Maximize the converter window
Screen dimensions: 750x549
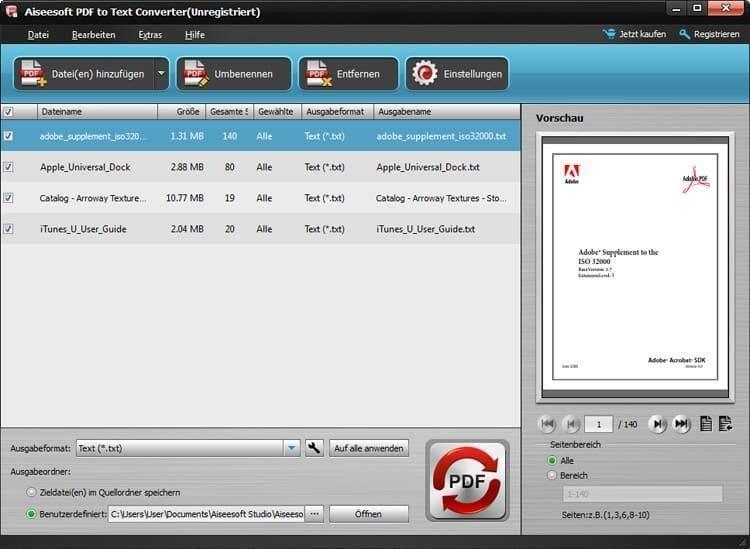(x=697, y=9)
